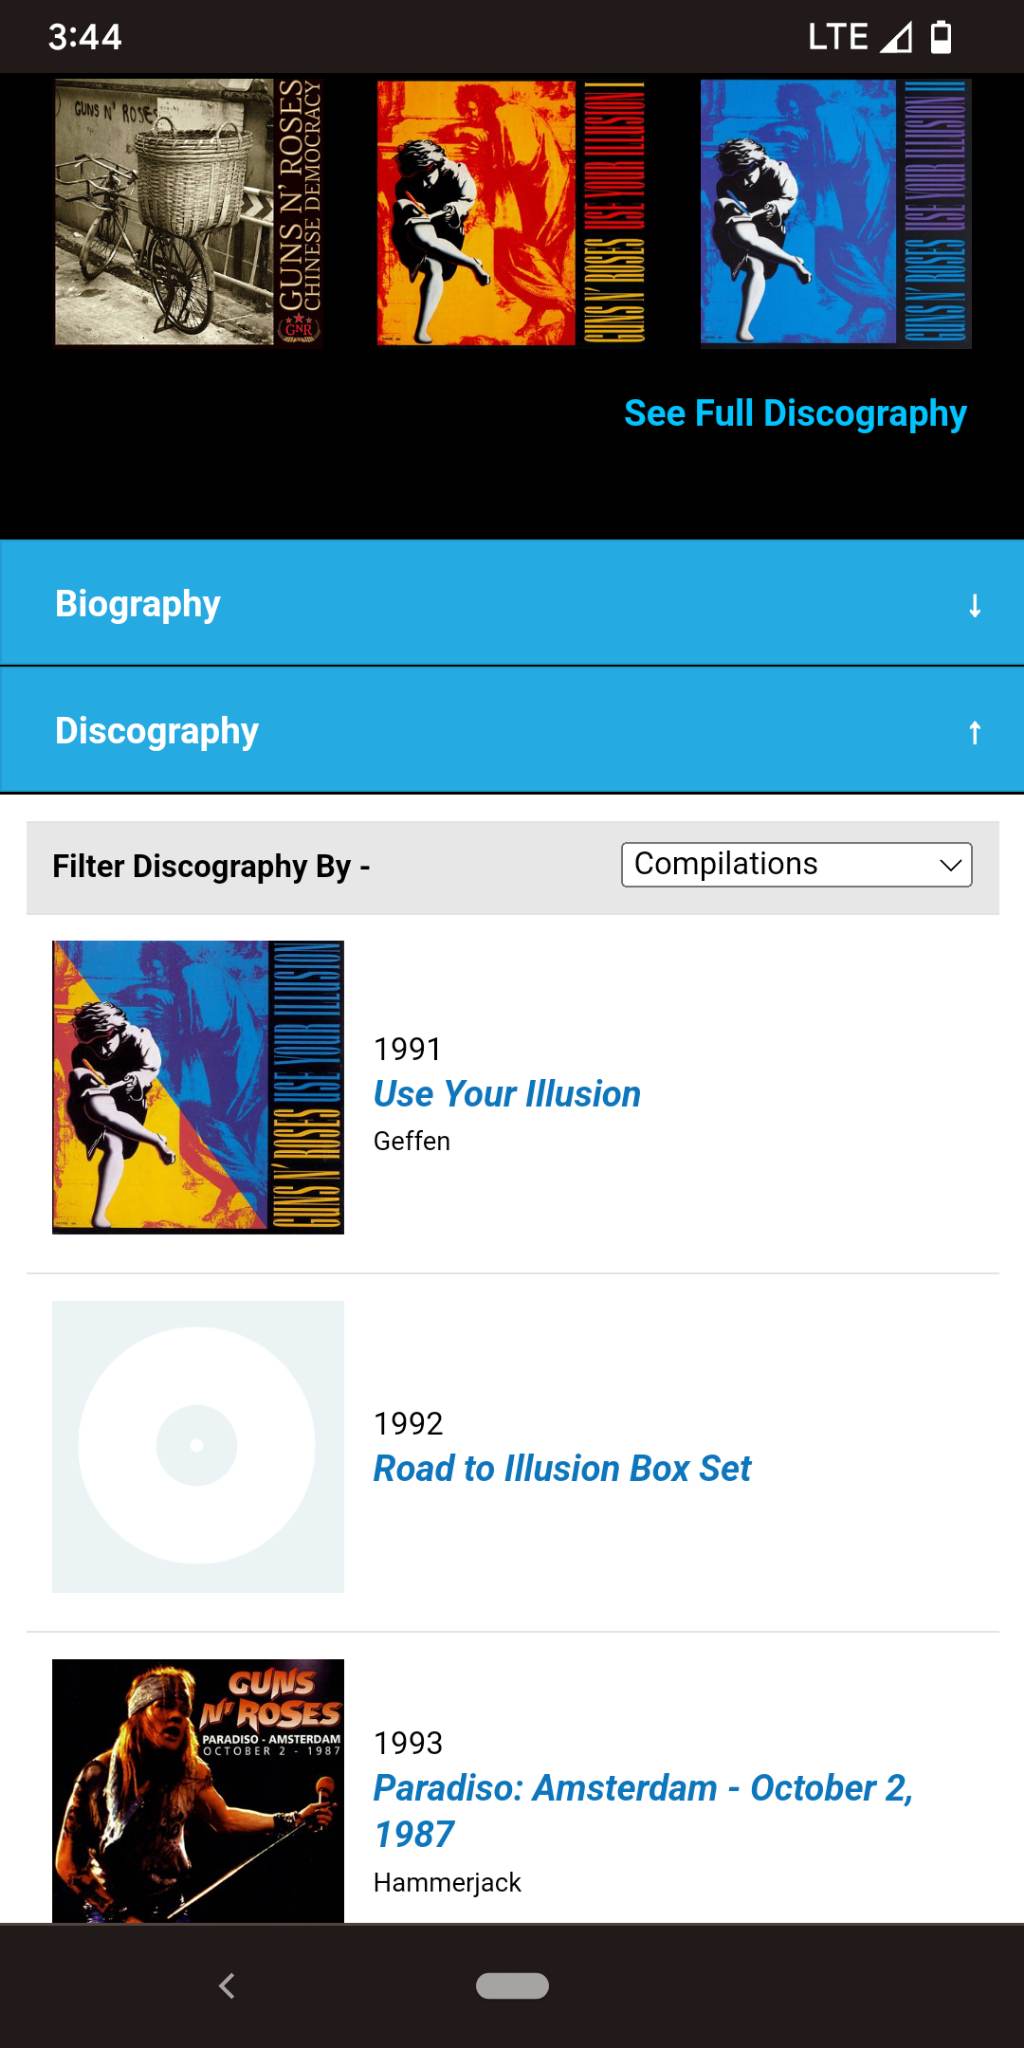Screen dimensions: 1024x2048
Task: Collapse the Discography section up arrow
Action: [x=974, y=732]
